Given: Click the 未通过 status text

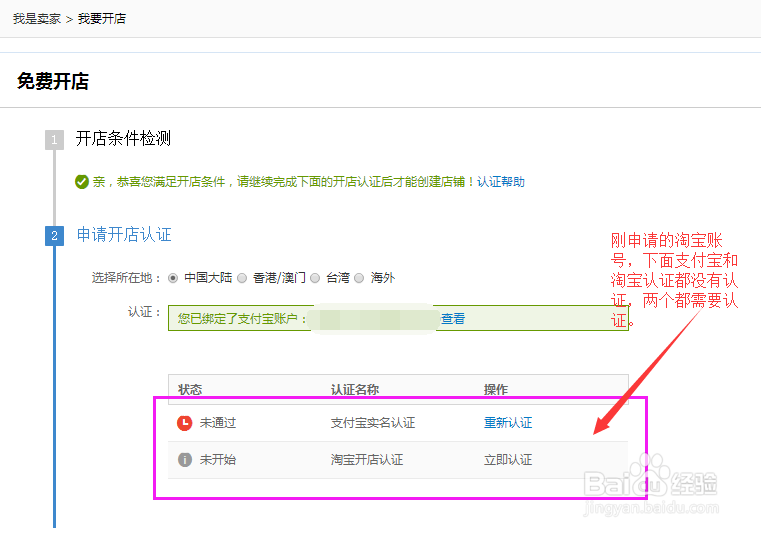Looking at the screenshot, I should [x=218, y=423].
